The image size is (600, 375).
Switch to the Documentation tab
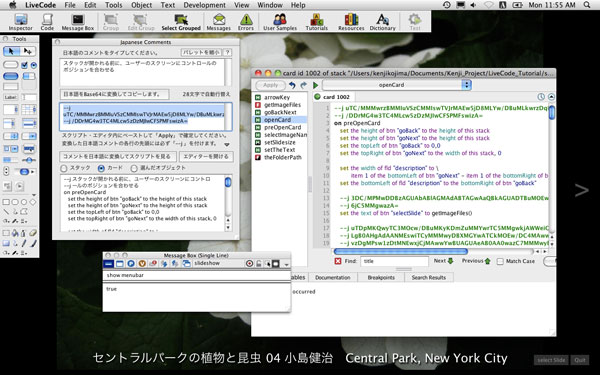[333, 277]
